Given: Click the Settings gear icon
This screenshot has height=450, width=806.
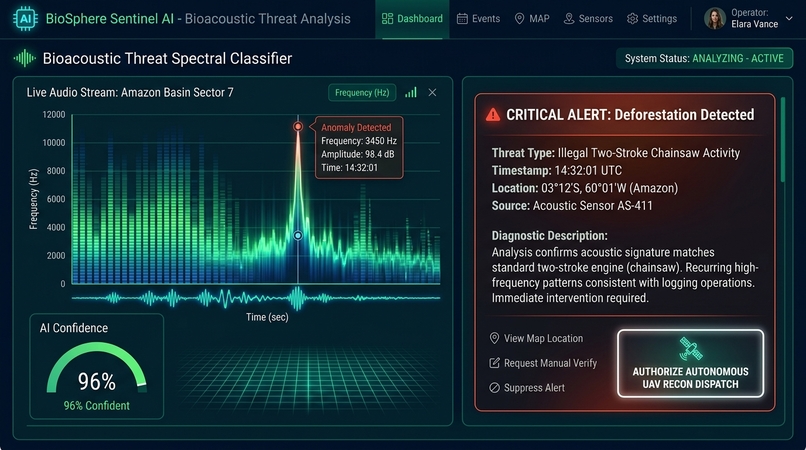Looking at the screenshot, I should (632, 19).
